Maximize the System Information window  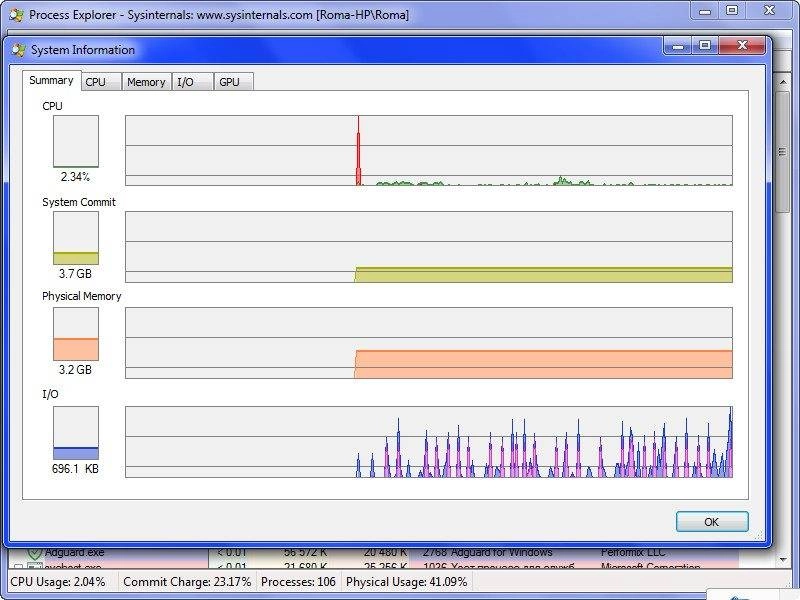pyautogui.click(x=705, y=45)
